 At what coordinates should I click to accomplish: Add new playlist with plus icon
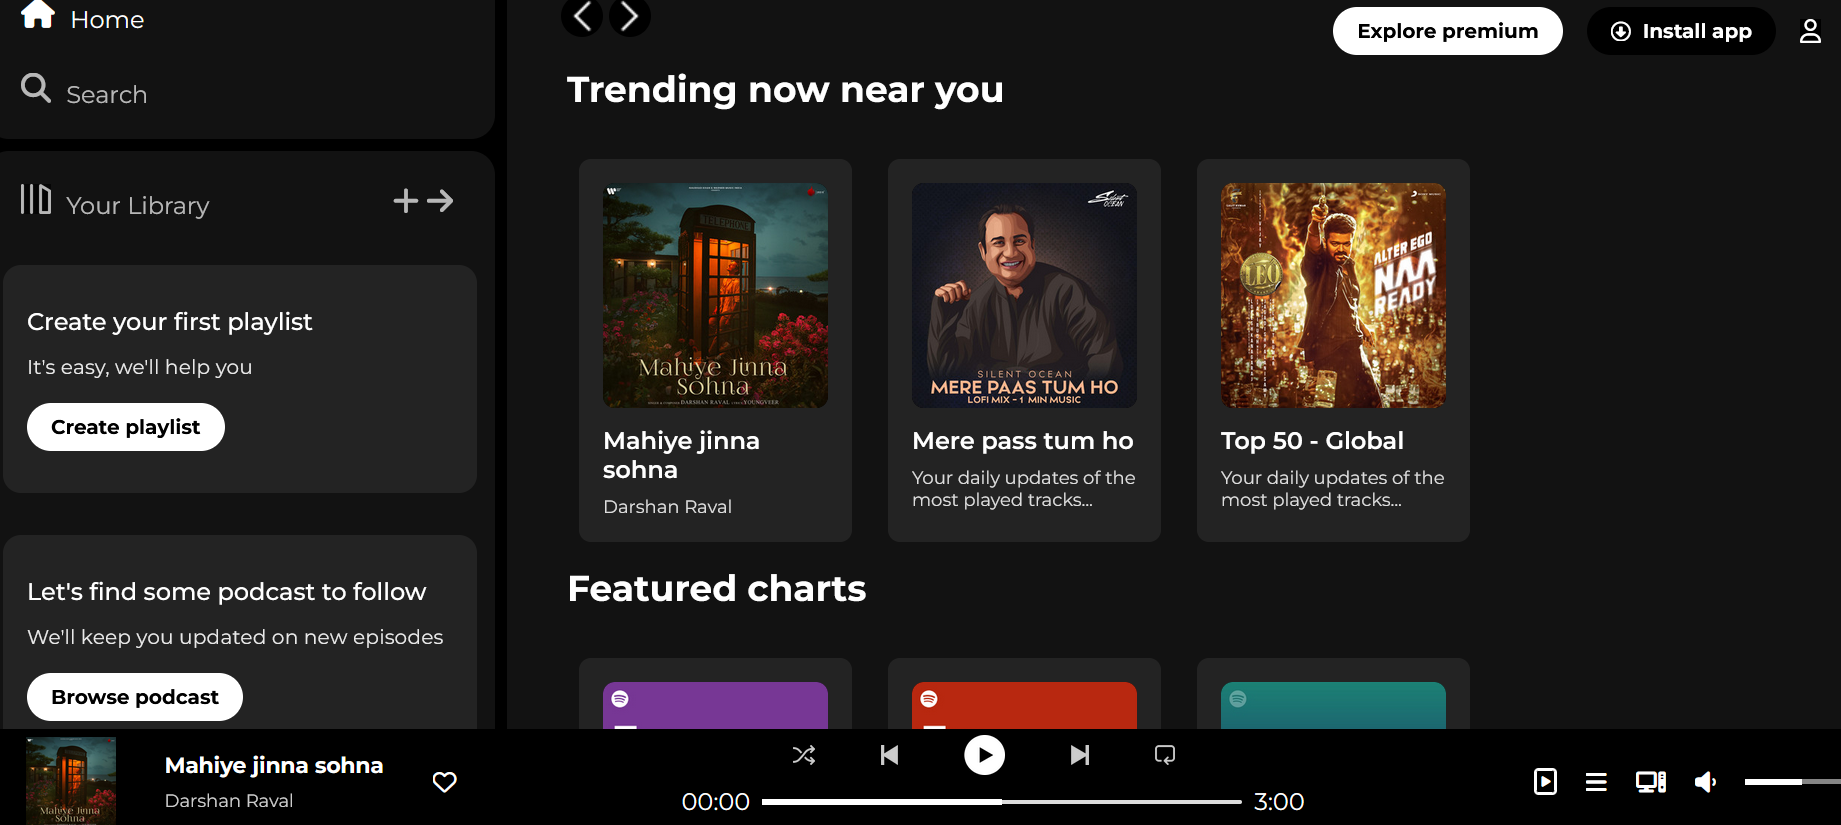[x=405, y=201]
